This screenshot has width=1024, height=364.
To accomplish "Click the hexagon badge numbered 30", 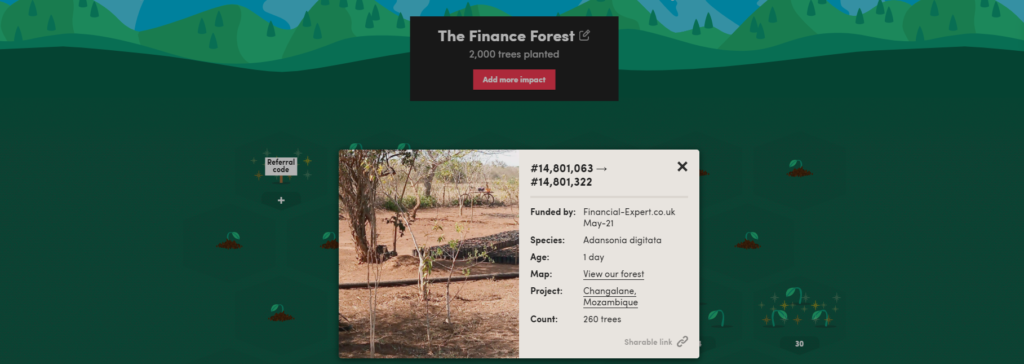I will pyautogui.click(x=799, y=344).
